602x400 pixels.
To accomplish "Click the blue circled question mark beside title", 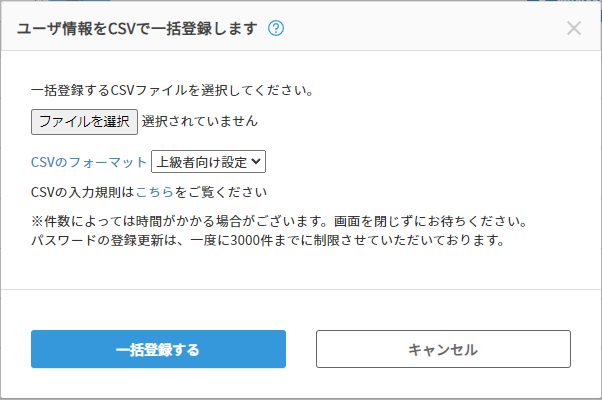I will [276, 28].
